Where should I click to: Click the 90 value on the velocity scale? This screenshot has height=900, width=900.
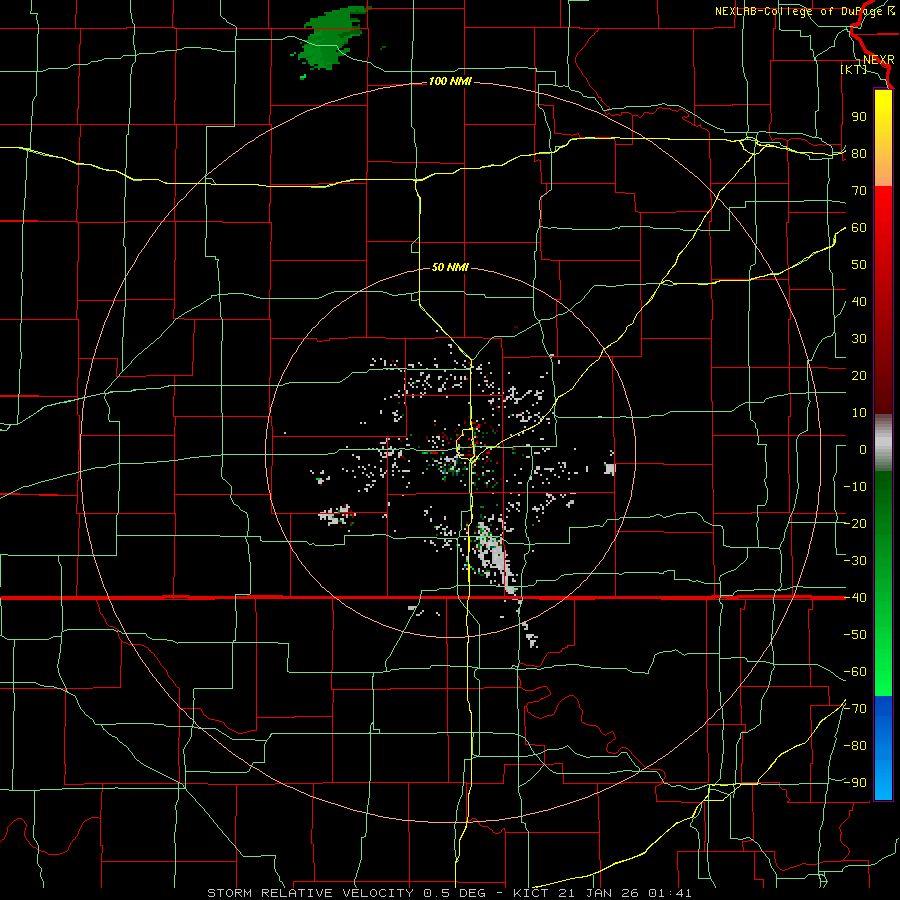pyautogui.click(x=859, y=117)
